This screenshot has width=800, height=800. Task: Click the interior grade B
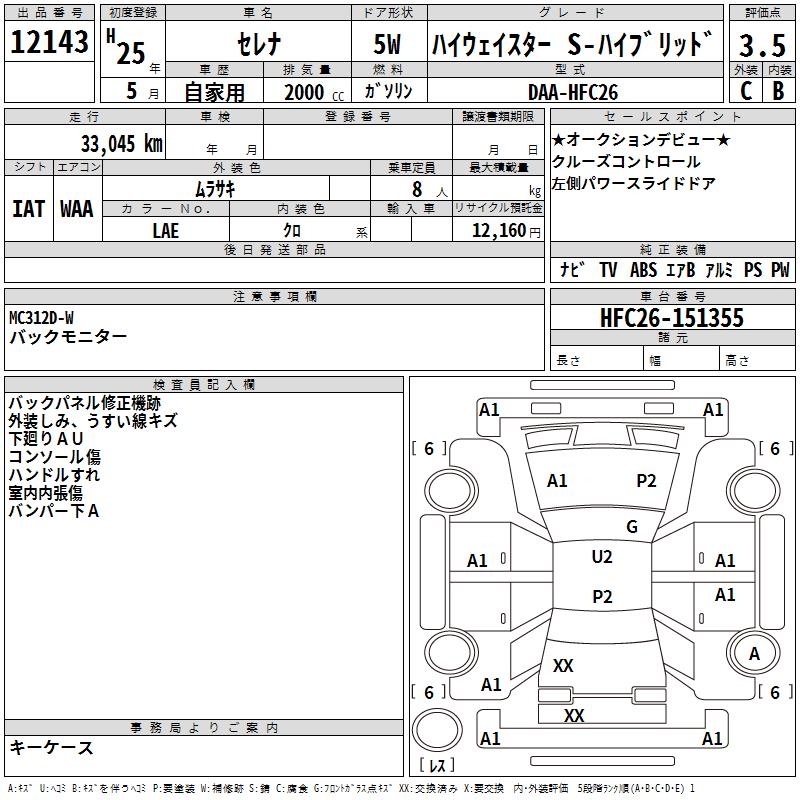(x=778, y=91)
